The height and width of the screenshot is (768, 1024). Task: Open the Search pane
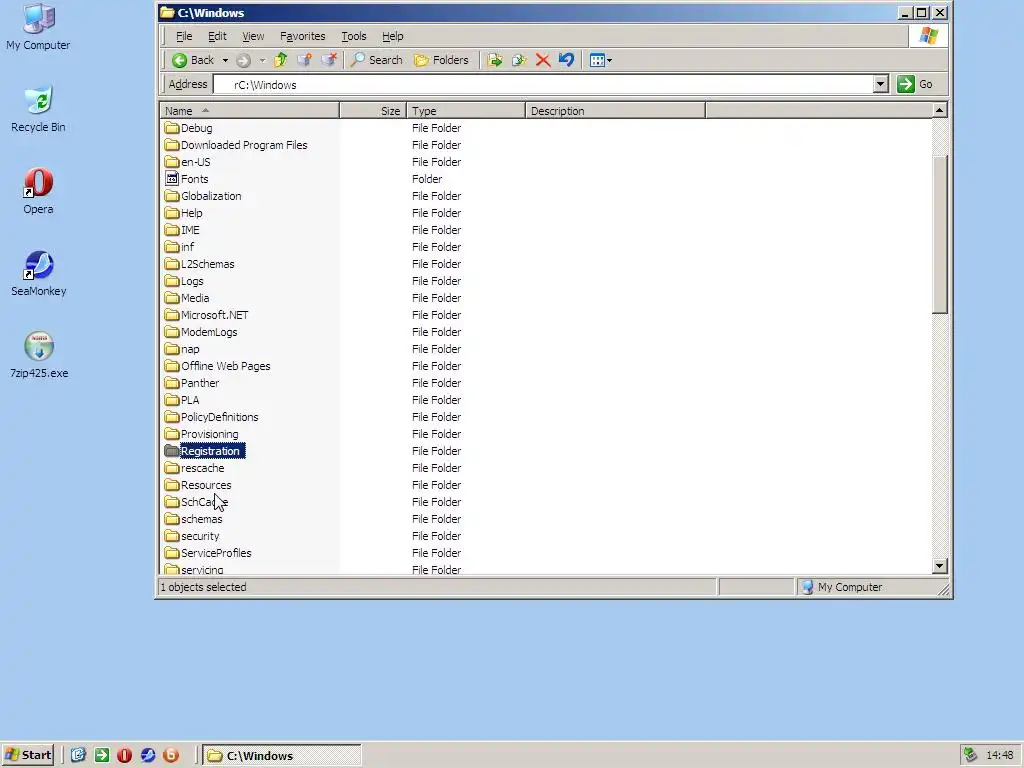coord(376,60)
